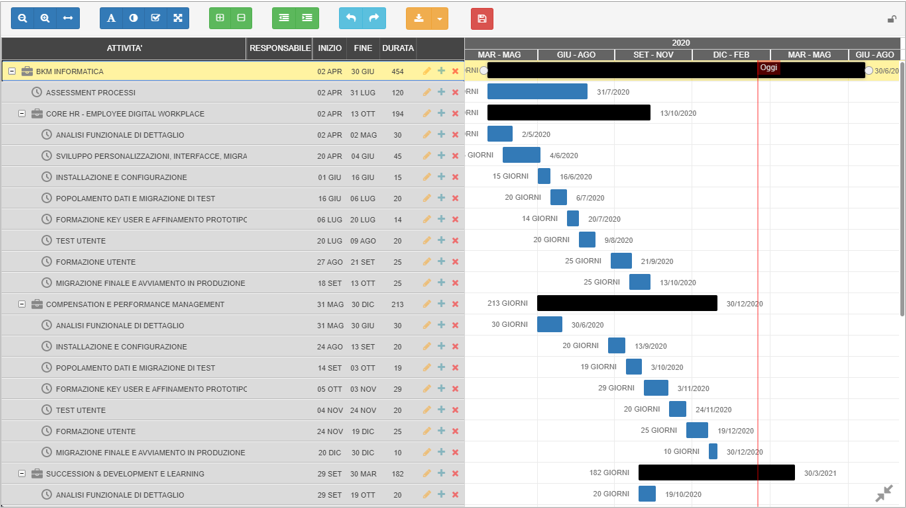Add a task at POPOLAMENTO DATI row ending 06 LUG

click(x=441, y=198)
